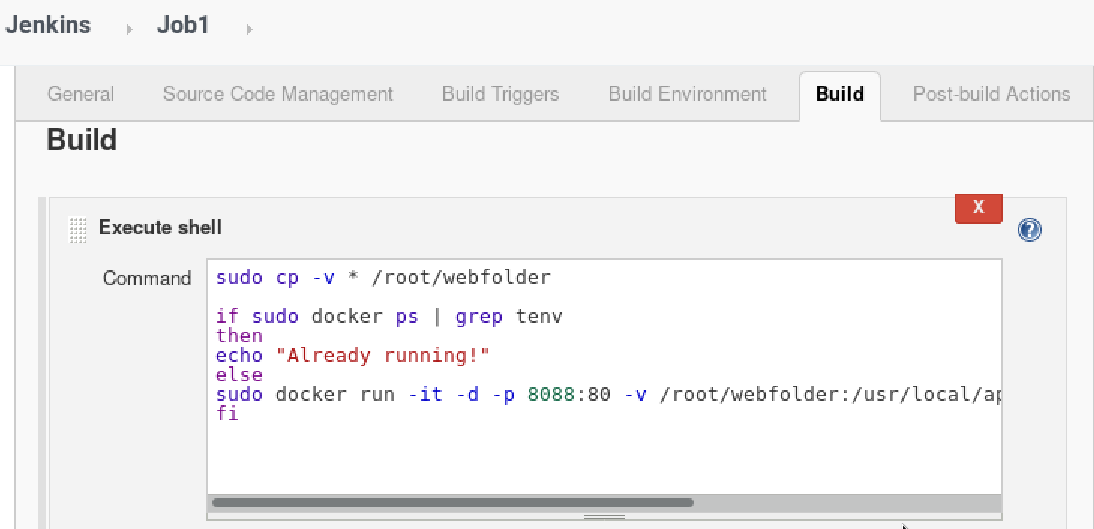Expand the arrow after Job1 breadcrumb

point(250,29)
